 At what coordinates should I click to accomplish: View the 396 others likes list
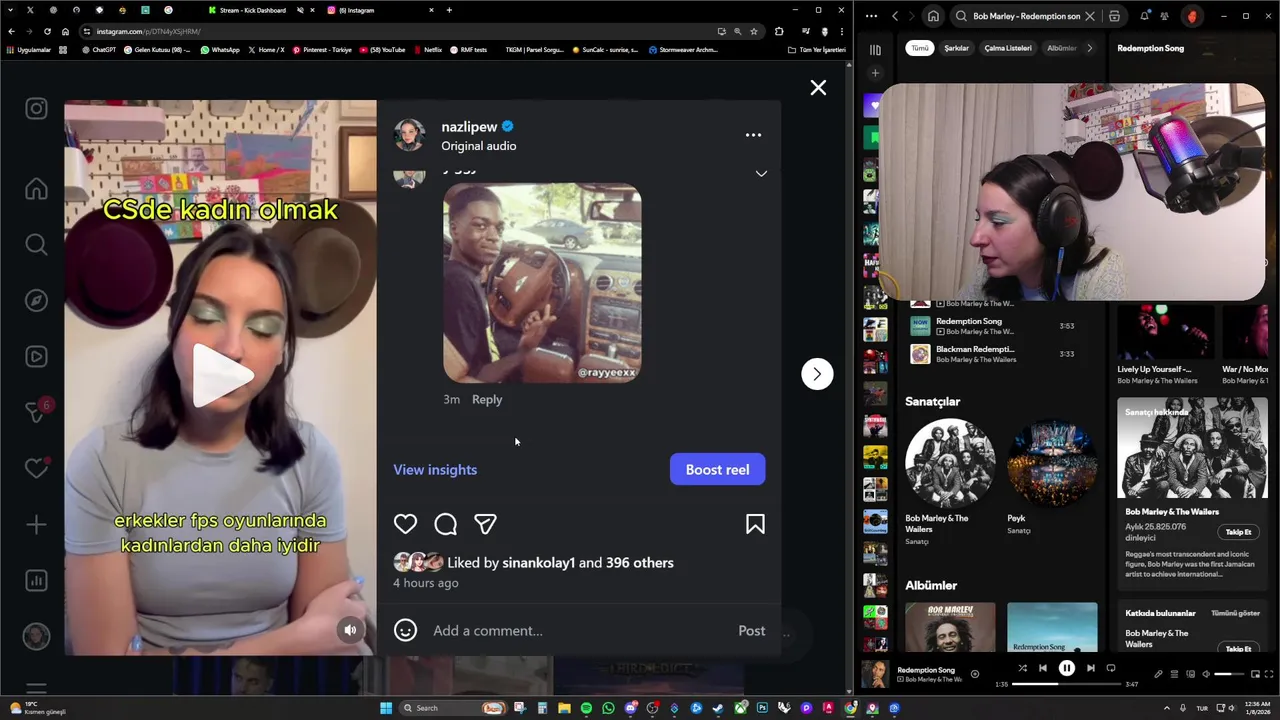click(x=640, y=563)
